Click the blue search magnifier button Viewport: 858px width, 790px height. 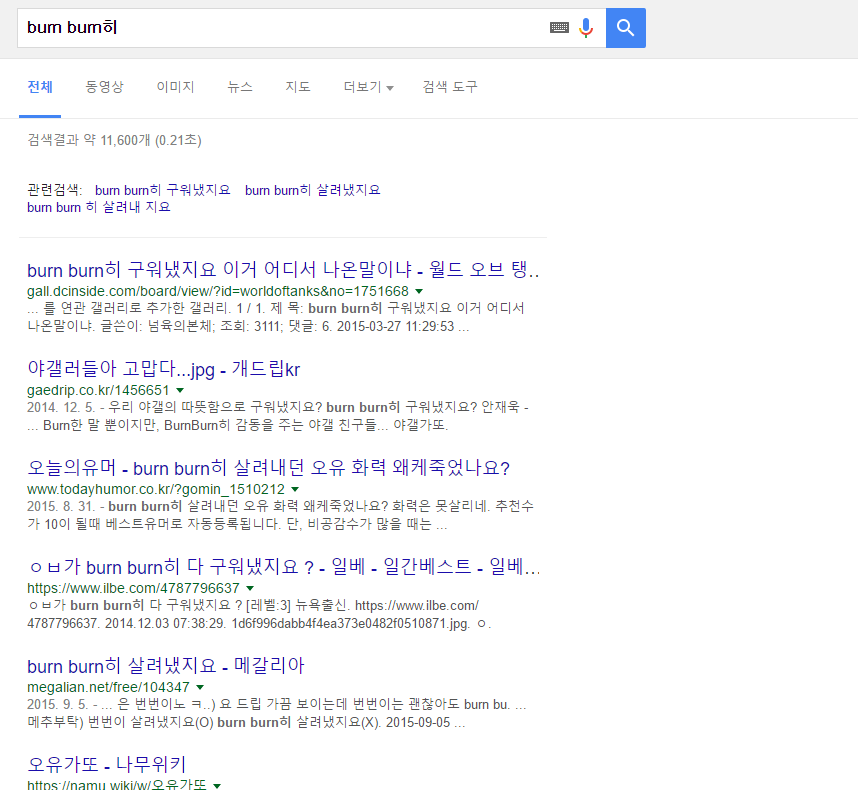[625, 28]
